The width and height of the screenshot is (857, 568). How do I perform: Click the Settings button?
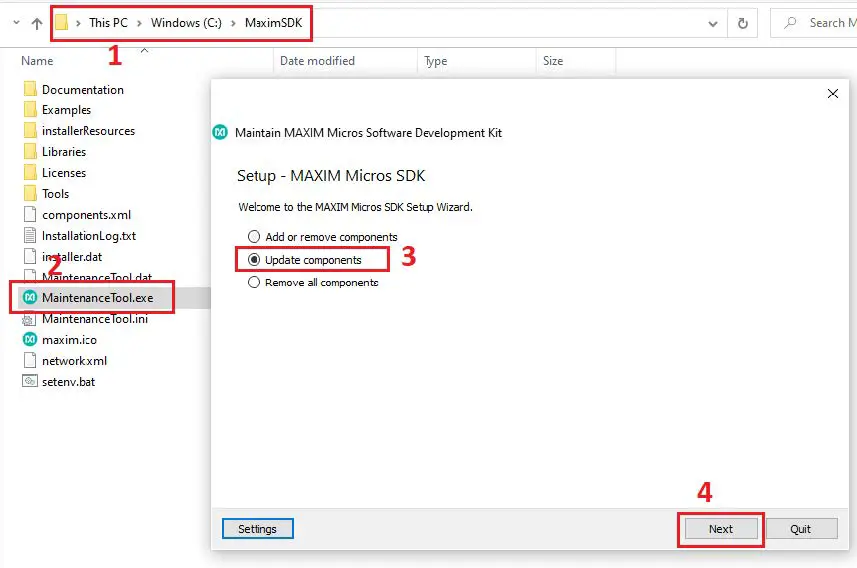pyautogui.click(x=257, y=529)
